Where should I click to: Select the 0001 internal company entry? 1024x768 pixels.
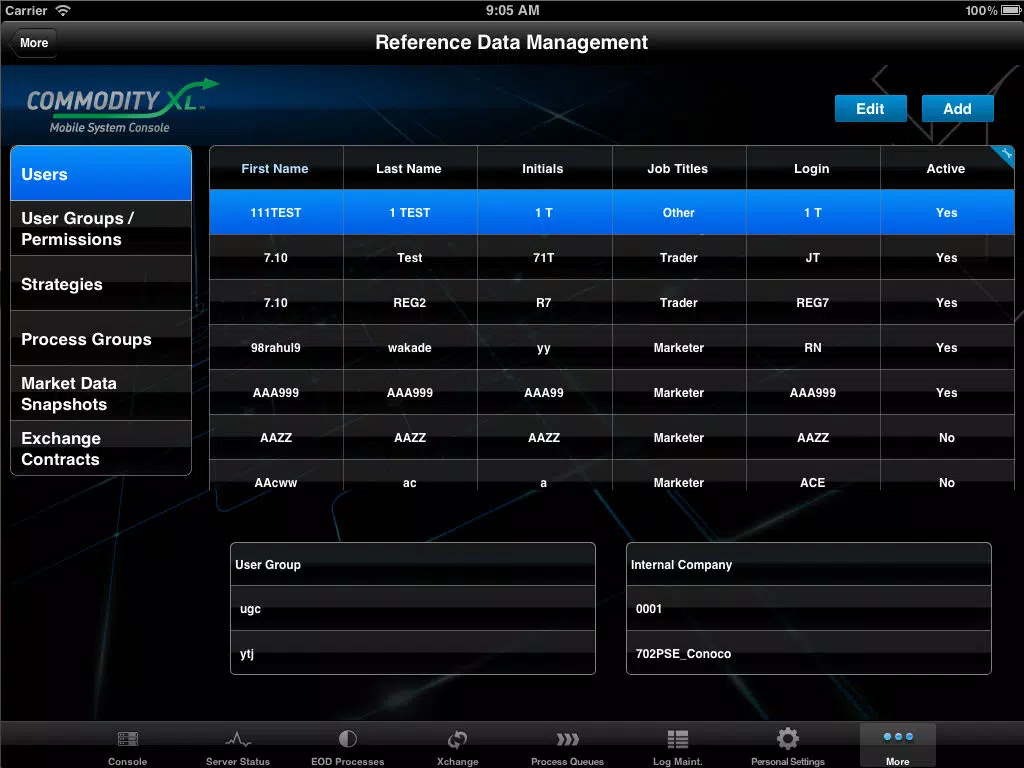tap(808, 608)
